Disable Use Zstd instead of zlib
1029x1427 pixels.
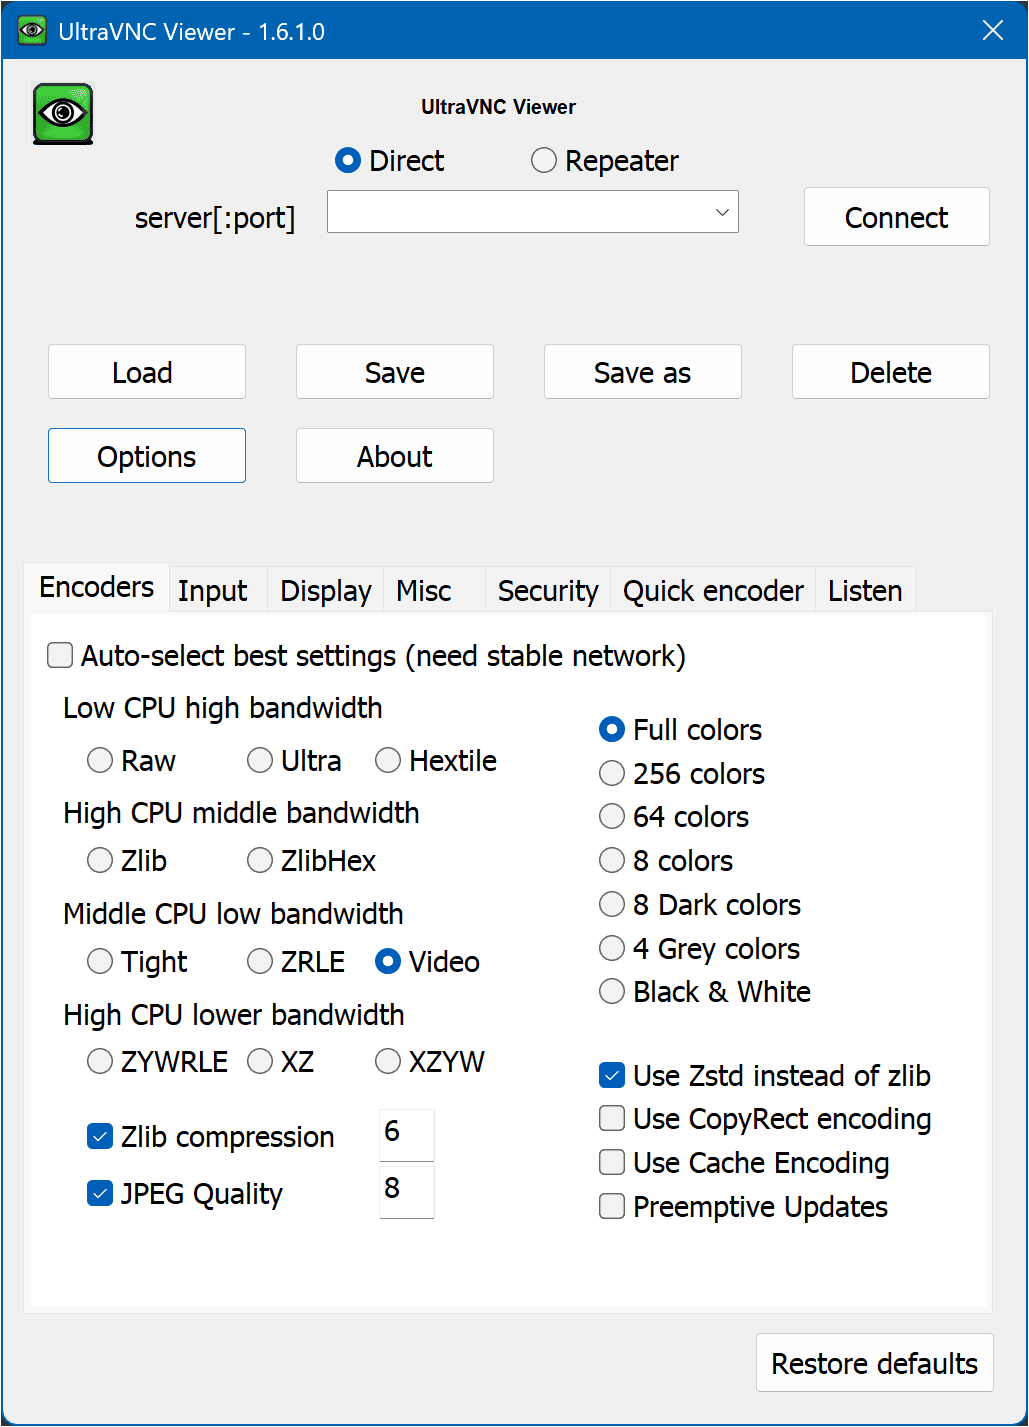[612, 1076]
